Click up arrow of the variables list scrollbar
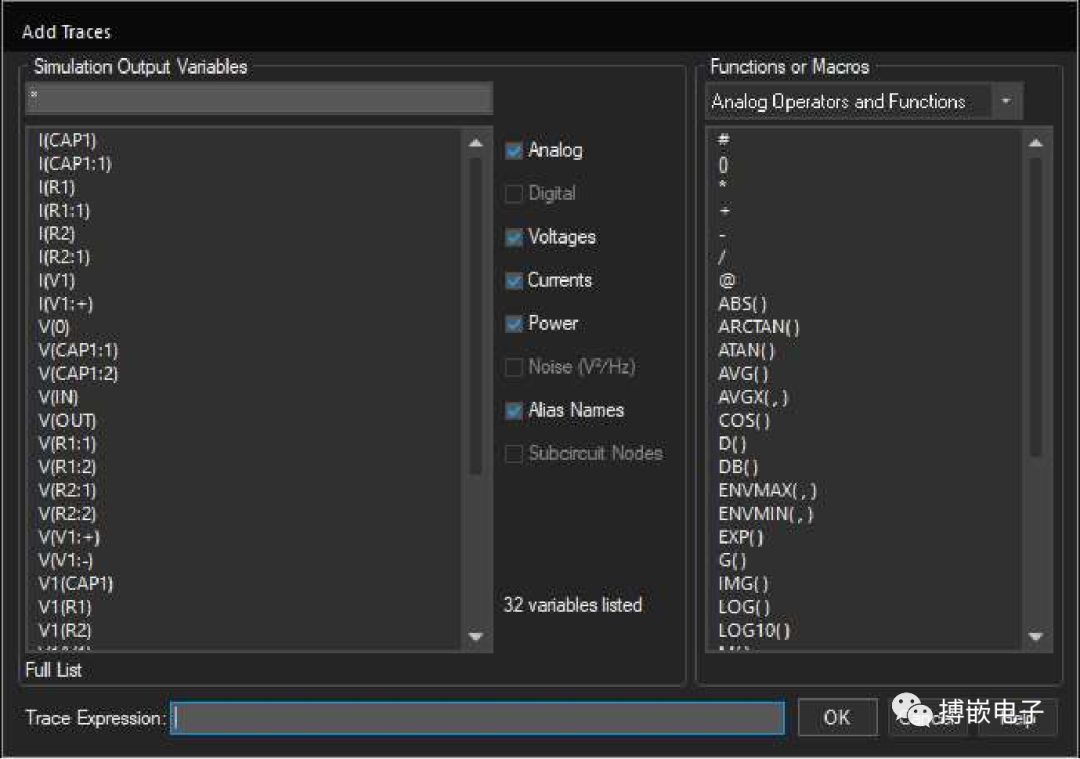Screen dimensions: 1080x759 coord(475,143)
